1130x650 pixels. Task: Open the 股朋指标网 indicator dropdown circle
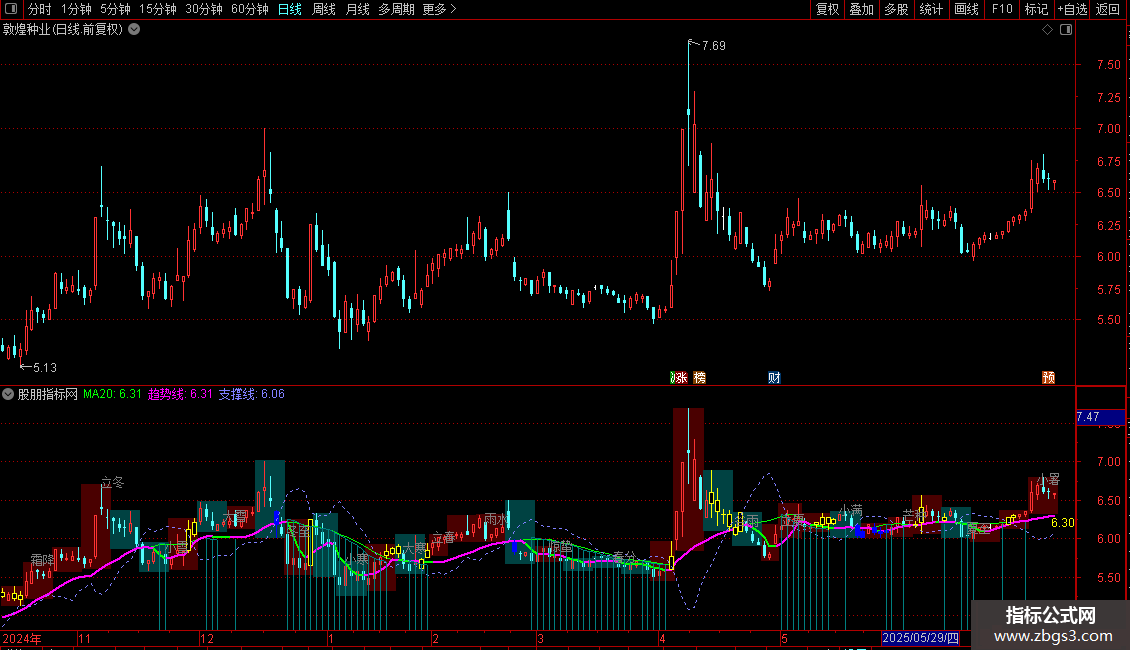tap(8, 394)
